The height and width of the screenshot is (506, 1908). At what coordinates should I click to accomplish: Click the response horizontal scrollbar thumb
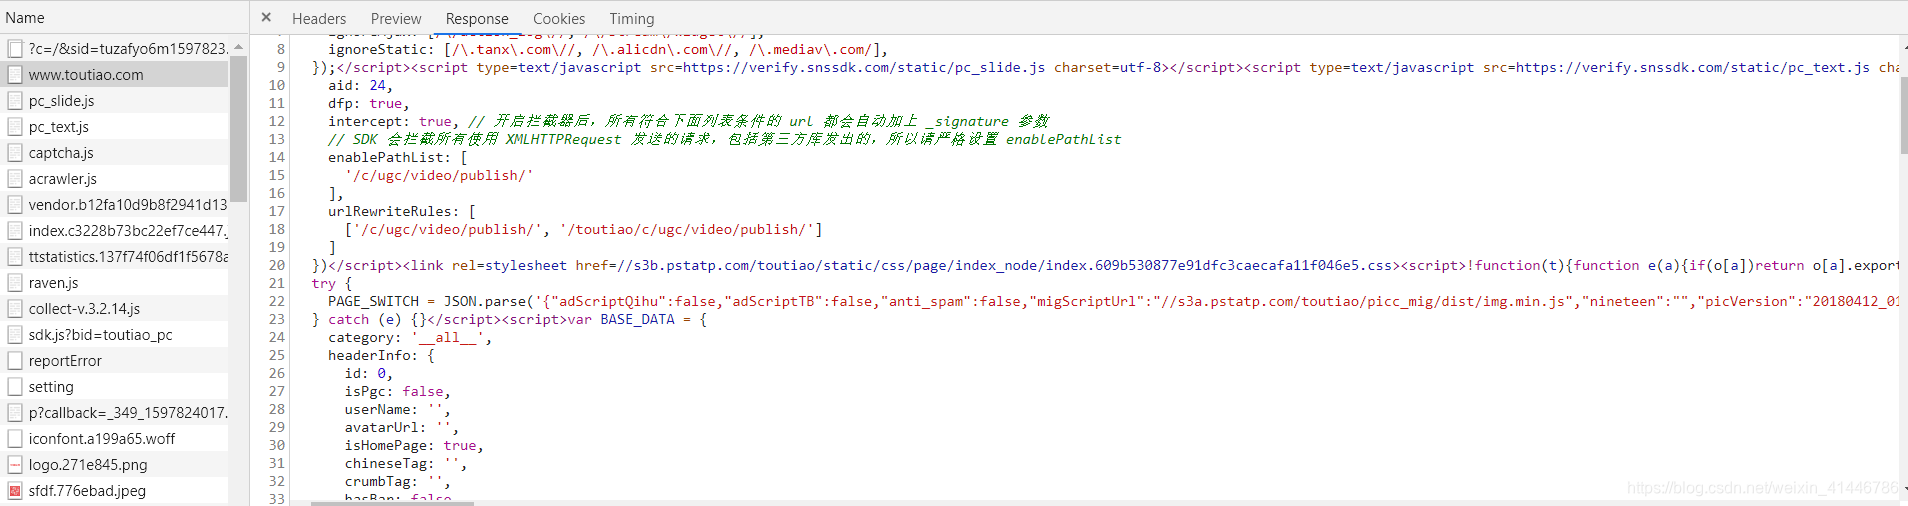point(392,503)
